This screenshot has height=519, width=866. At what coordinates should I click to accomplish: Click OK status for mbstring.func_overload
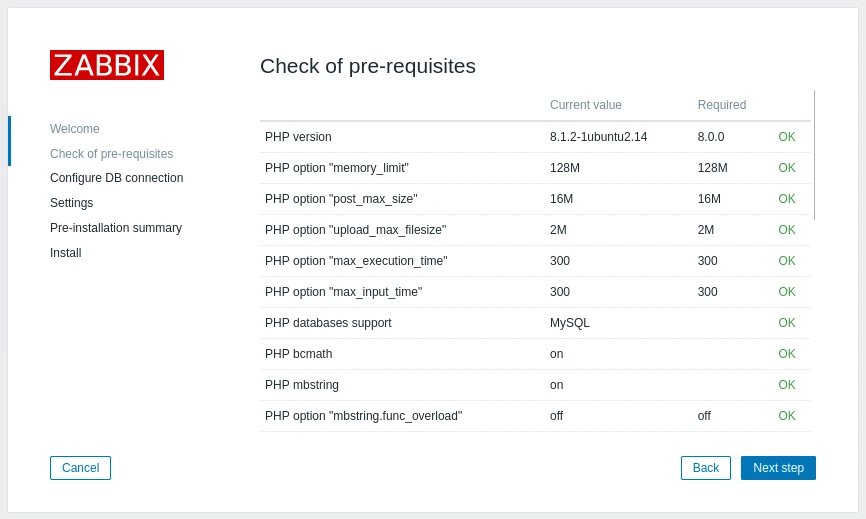click(786, 416)
